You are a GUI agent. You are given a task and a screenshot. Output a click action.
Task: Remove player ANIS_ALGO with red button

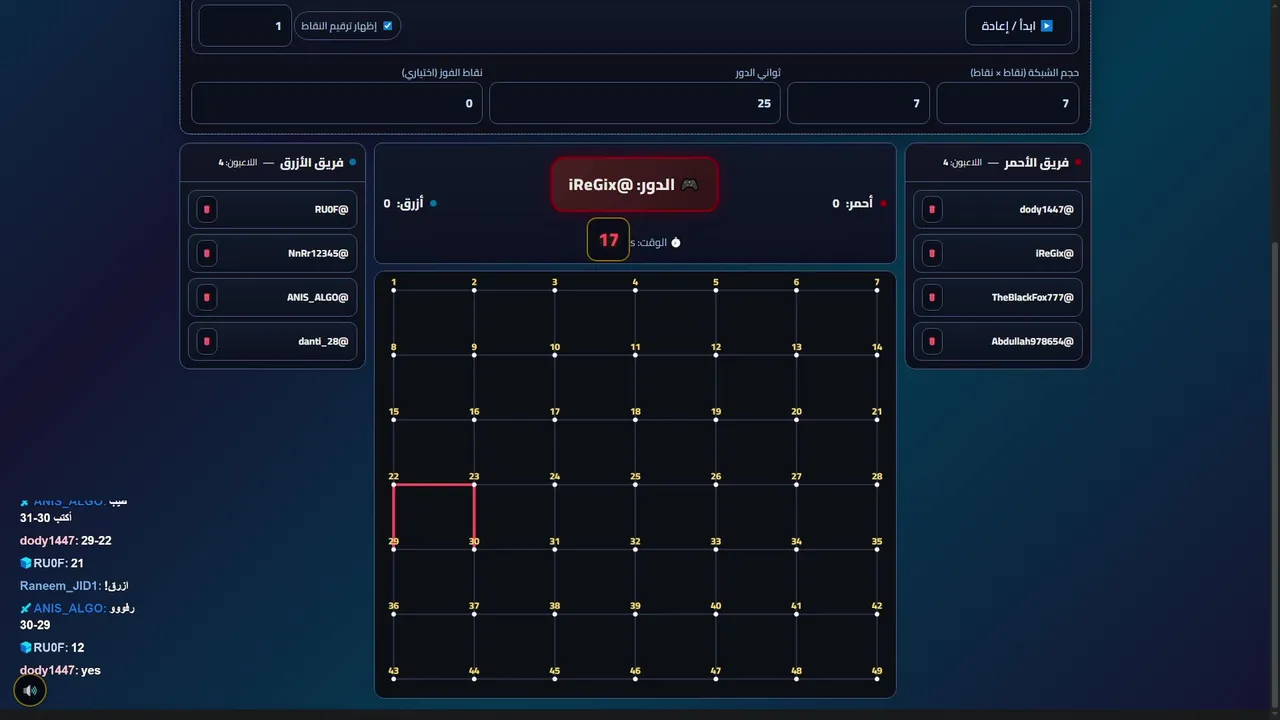coord(207,298)
